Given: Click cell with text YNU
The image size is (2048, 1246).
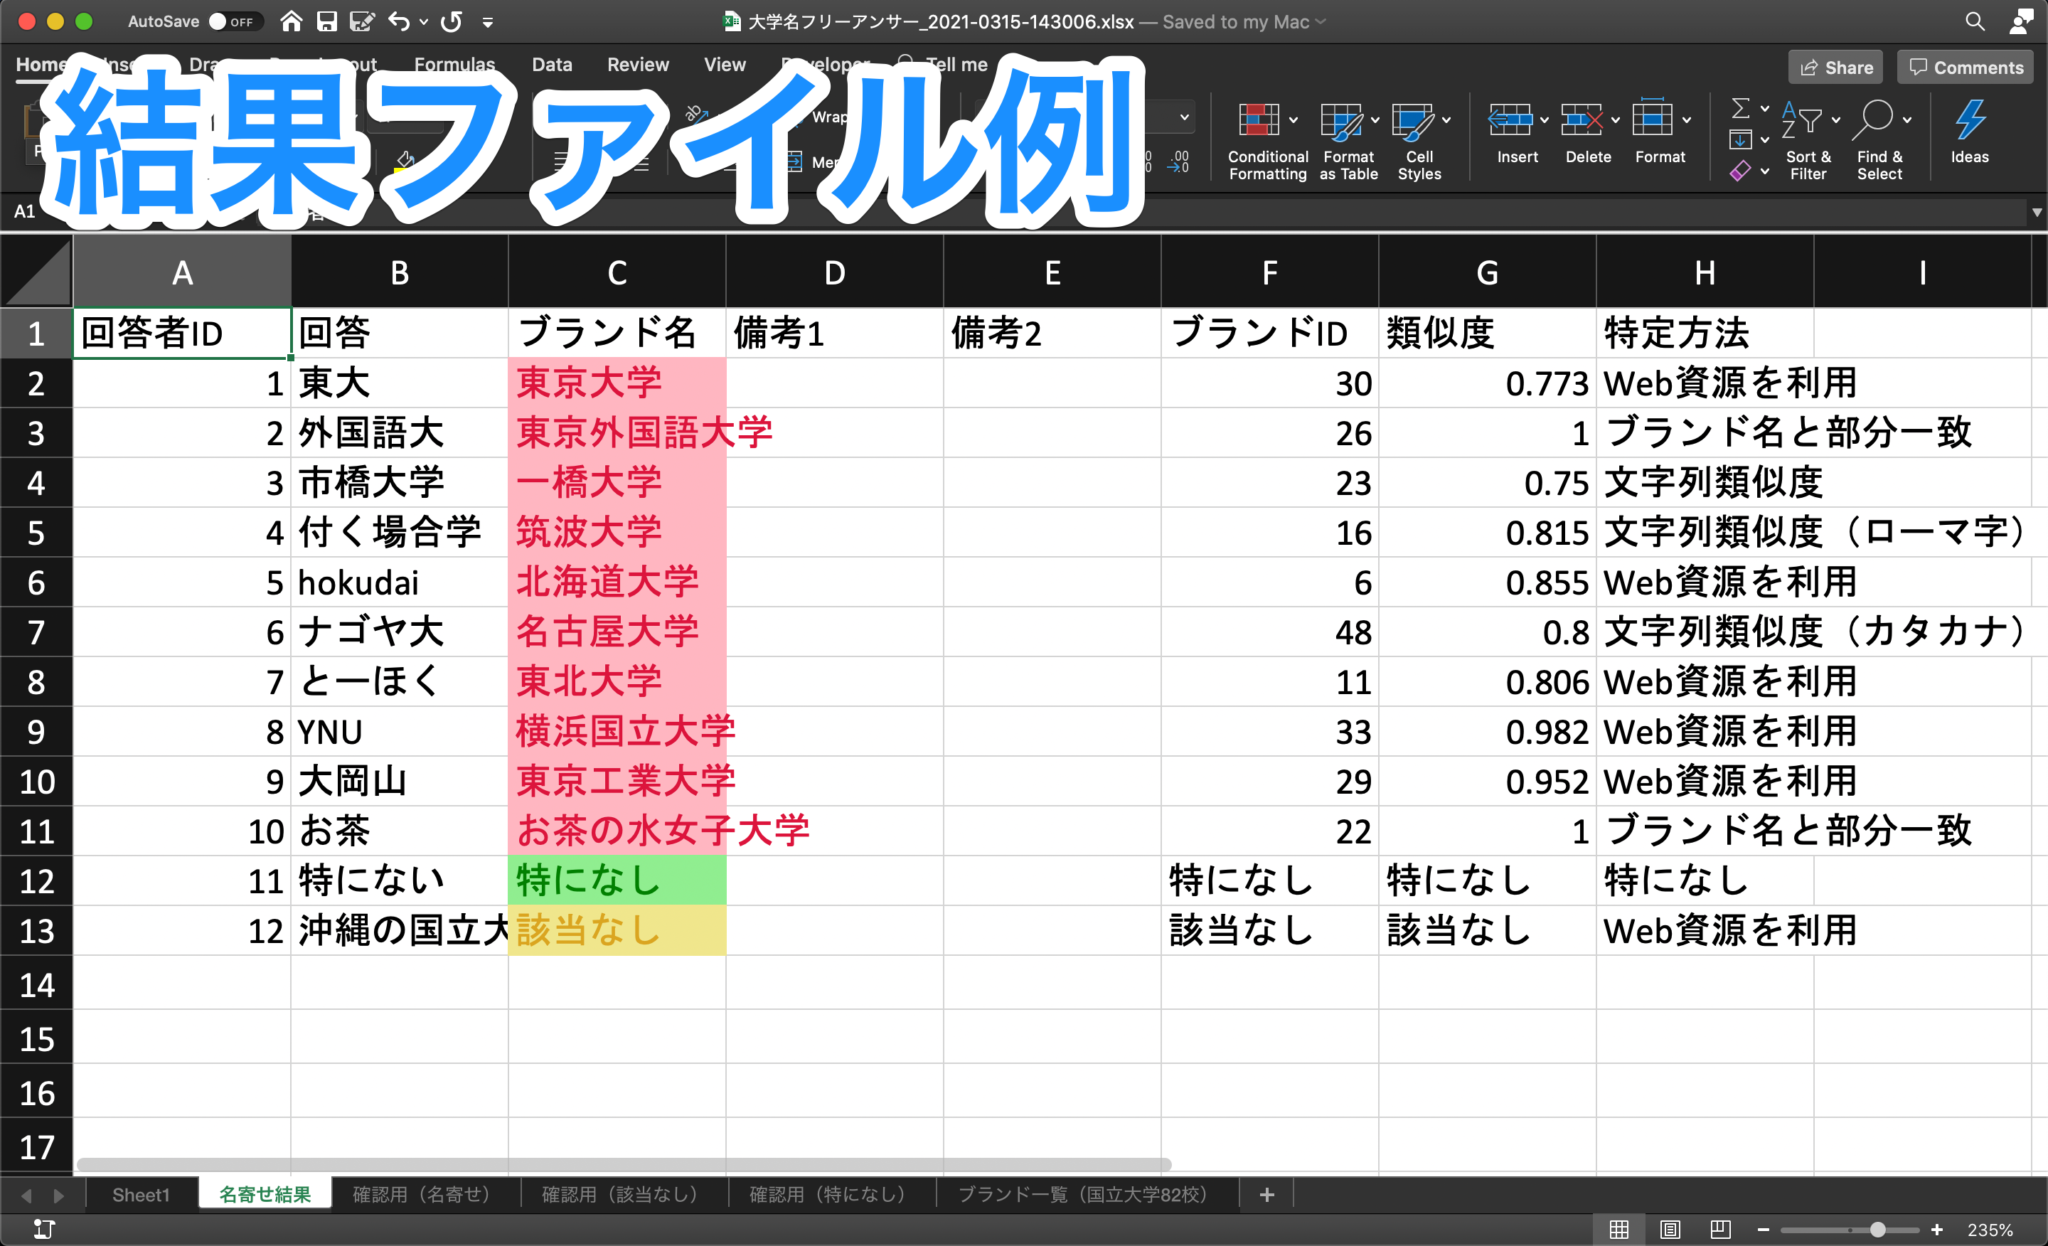Looking at the screenshot, I should click(400, 732).
